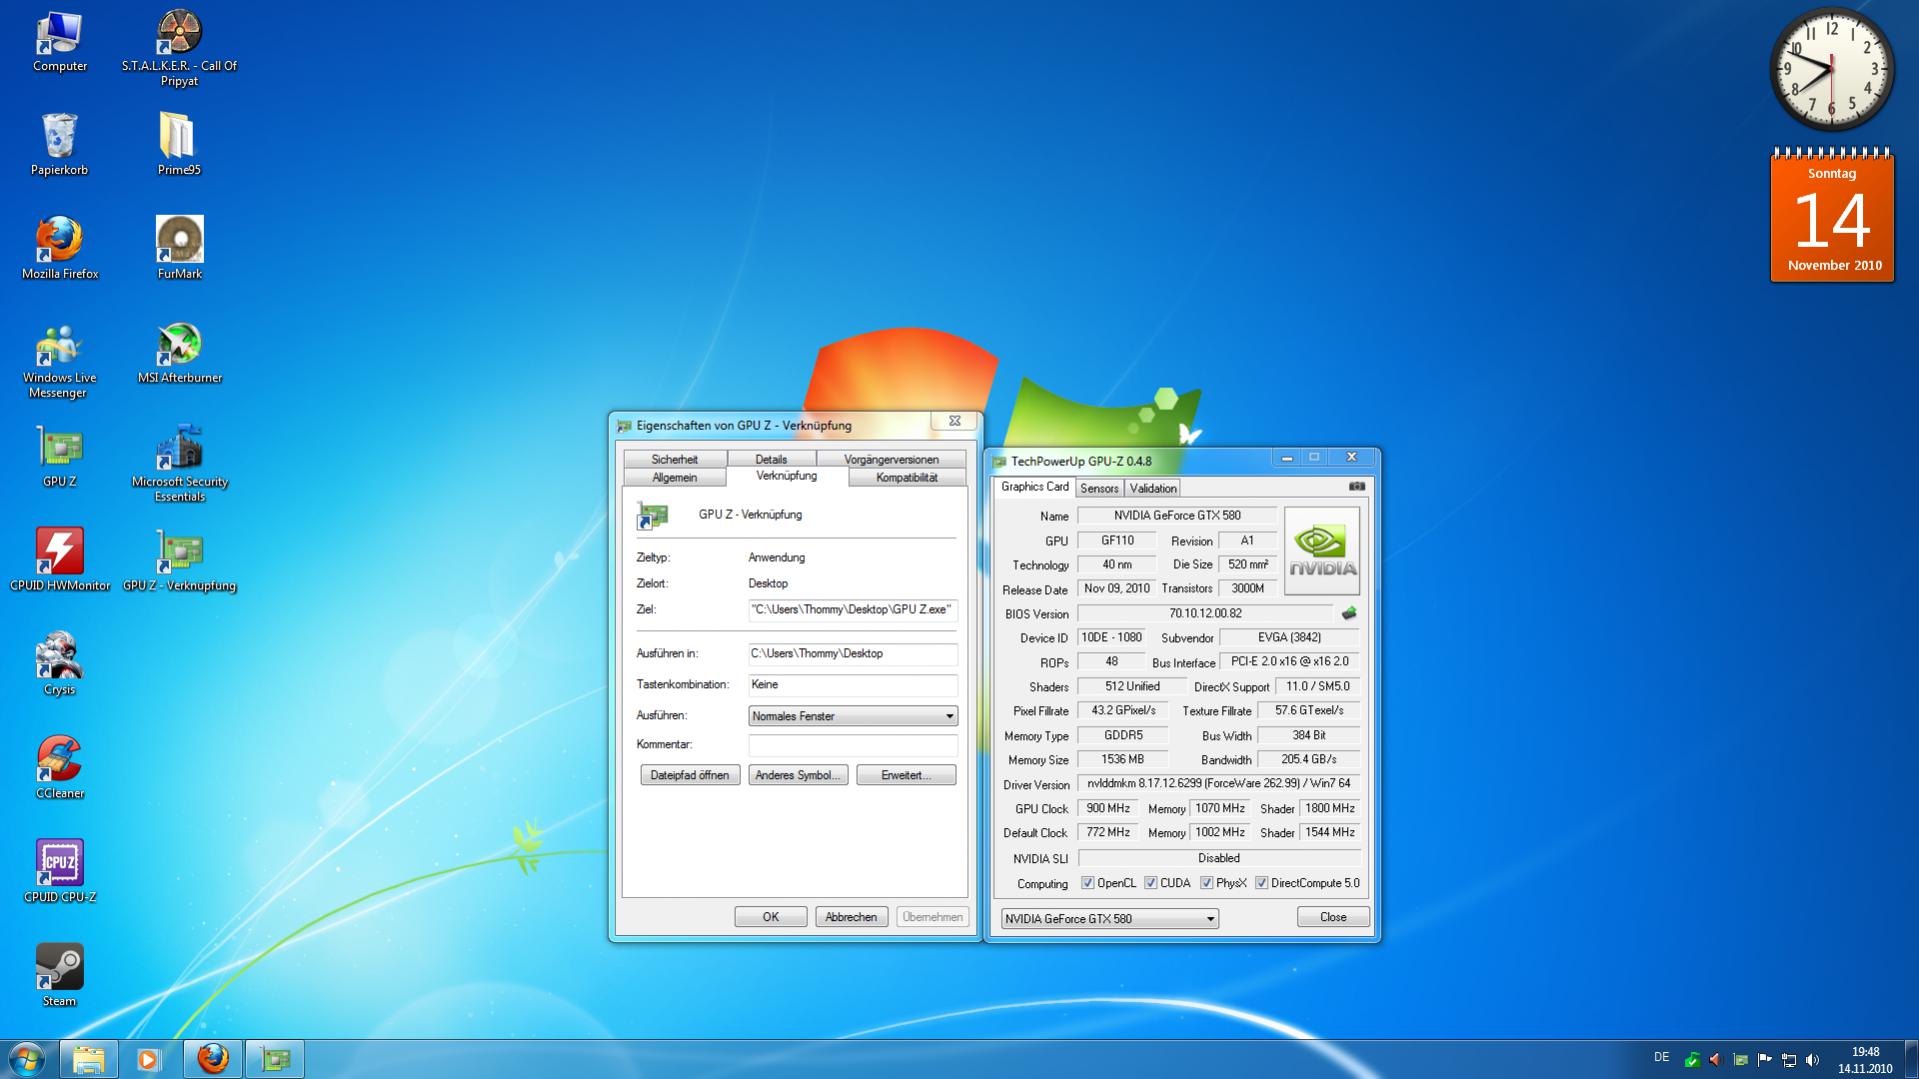Open the Computer desktop icon
This screenshot has width=1919, height=1079.
(59, 41)
